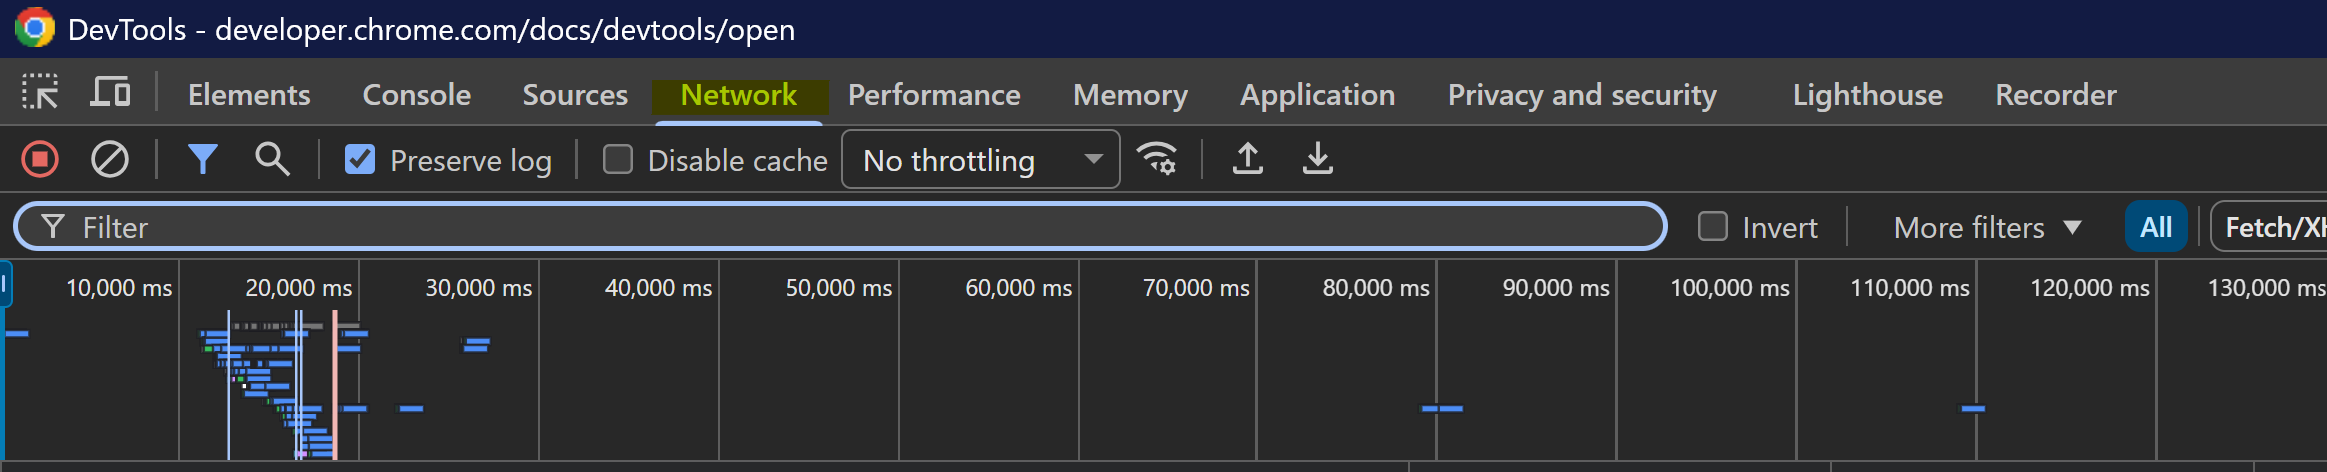The image size is (2327, 472).
Task: Tick the Invert filter checkbox
Action: (x=1713, y=227)
